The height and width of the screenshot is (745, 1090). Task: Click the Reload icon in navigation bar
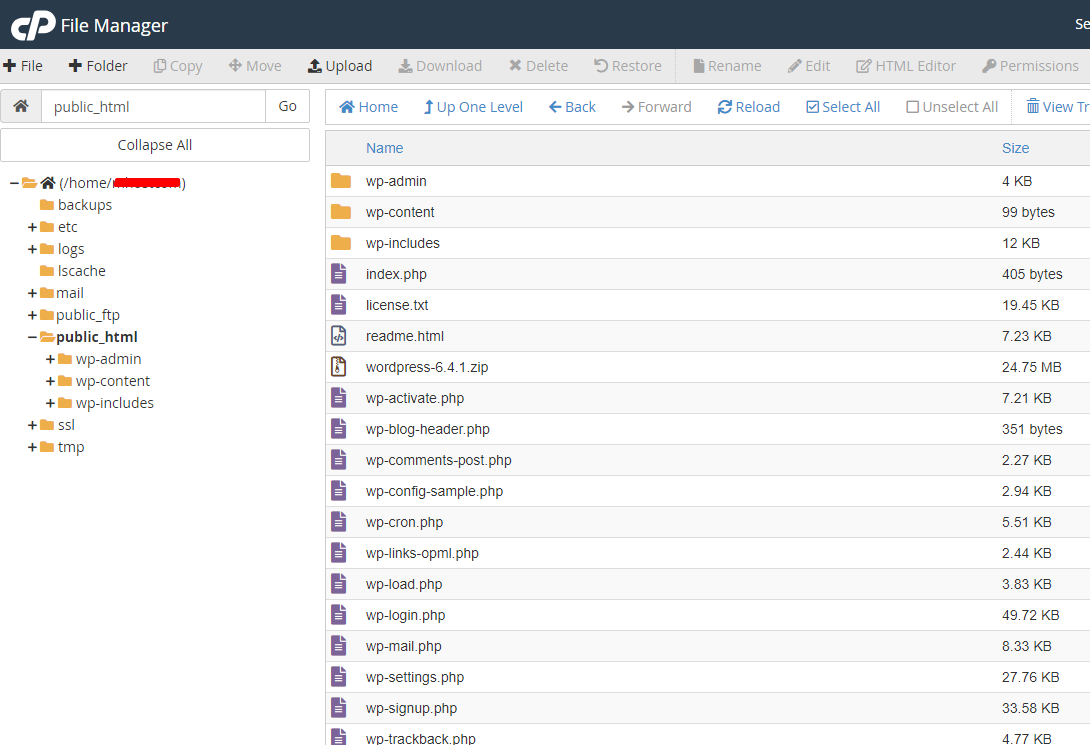tap(725, 107)
